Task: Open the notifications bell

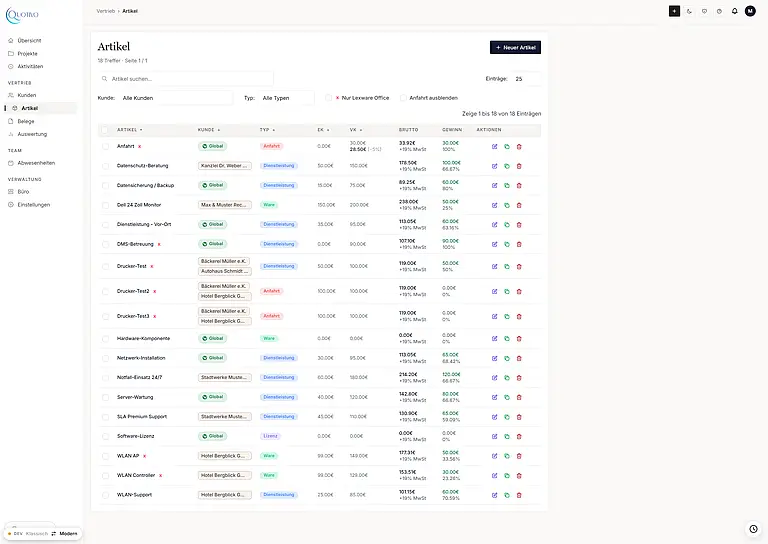Action: click(735, 11)
